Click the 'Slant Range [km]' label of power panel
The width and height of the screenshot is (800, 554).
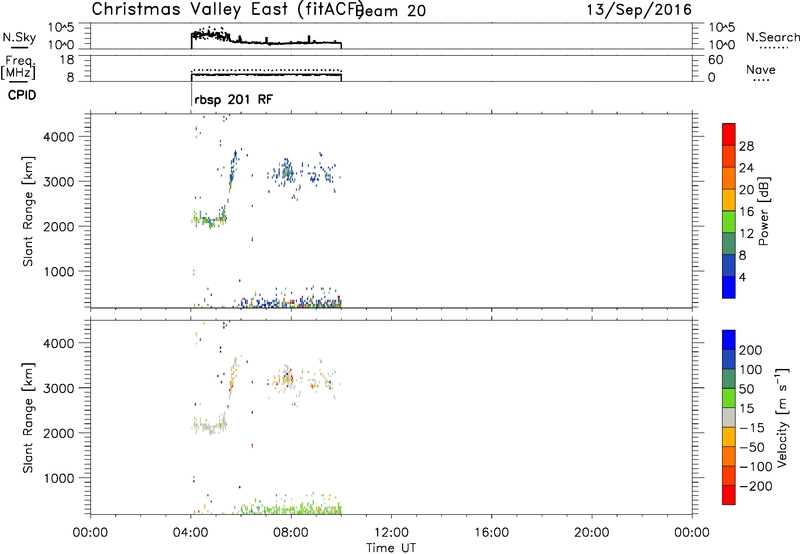(28, 211)
